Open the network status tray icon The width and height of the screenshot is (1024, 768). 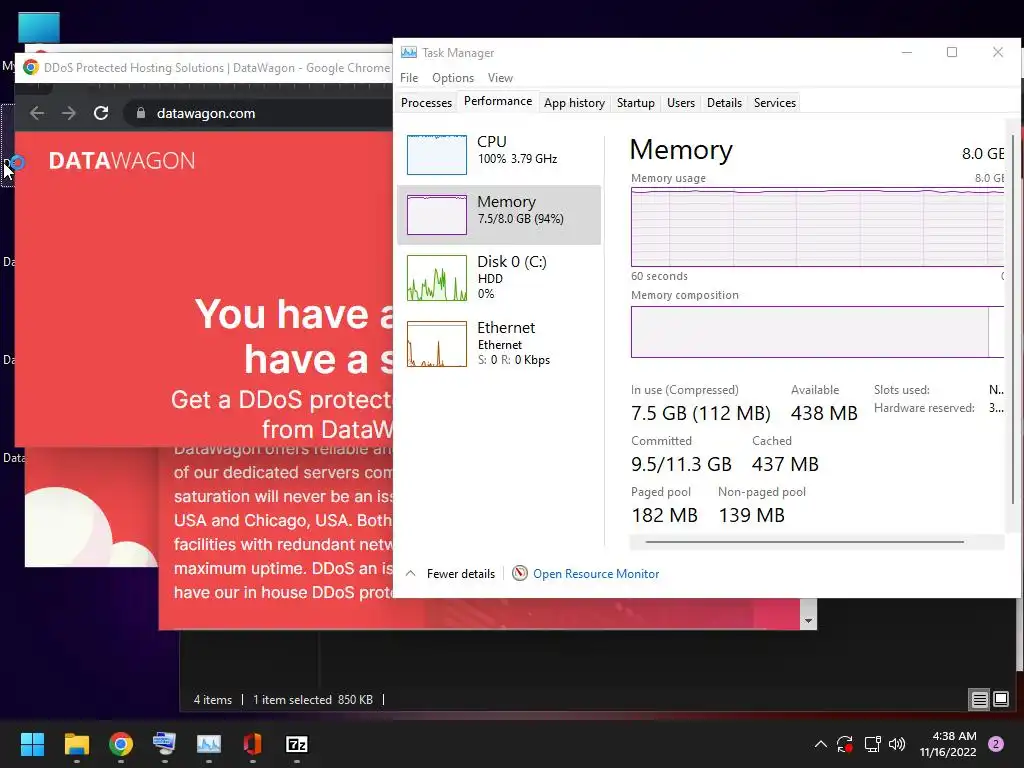[872, 744]
